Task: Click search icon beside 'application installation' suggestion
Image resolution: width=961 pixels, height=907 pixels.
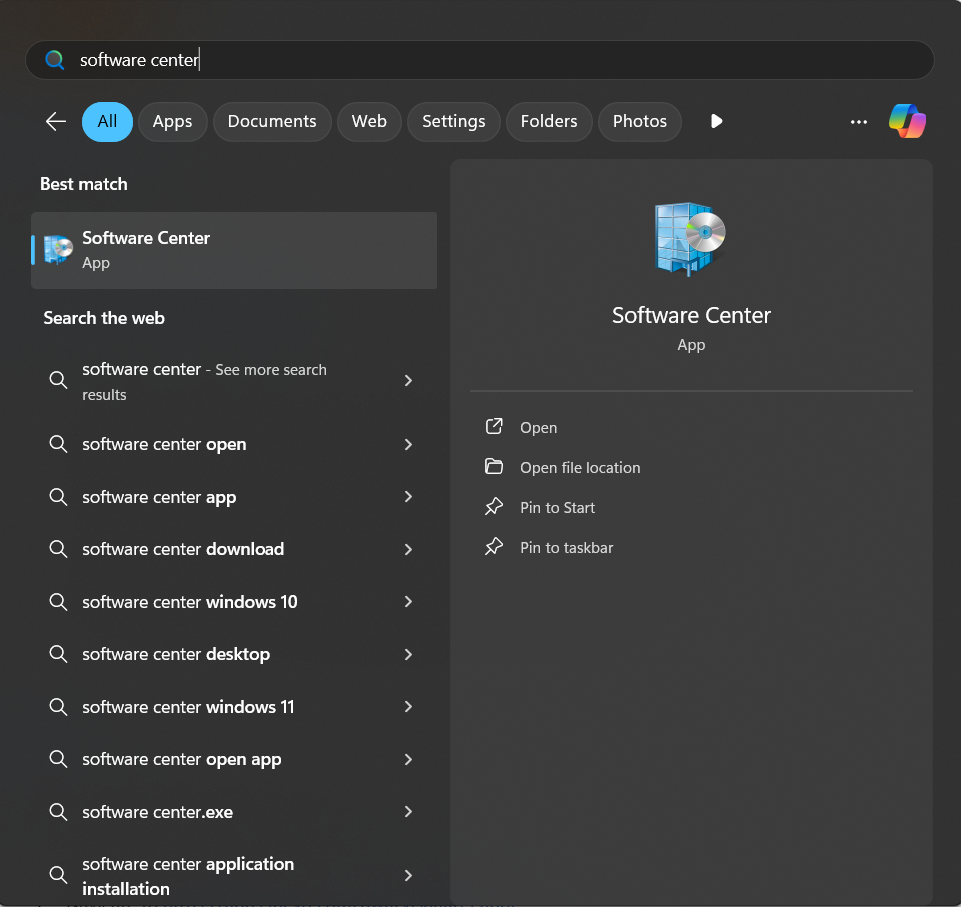Action: pos(58,875)
